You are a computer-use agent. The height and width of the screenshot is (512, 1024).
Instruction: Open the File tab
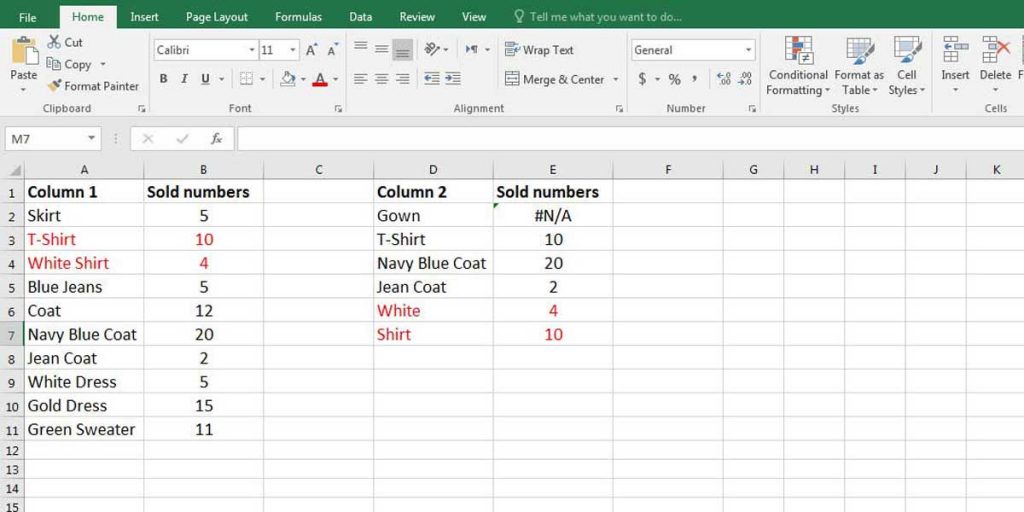[27, 17]
